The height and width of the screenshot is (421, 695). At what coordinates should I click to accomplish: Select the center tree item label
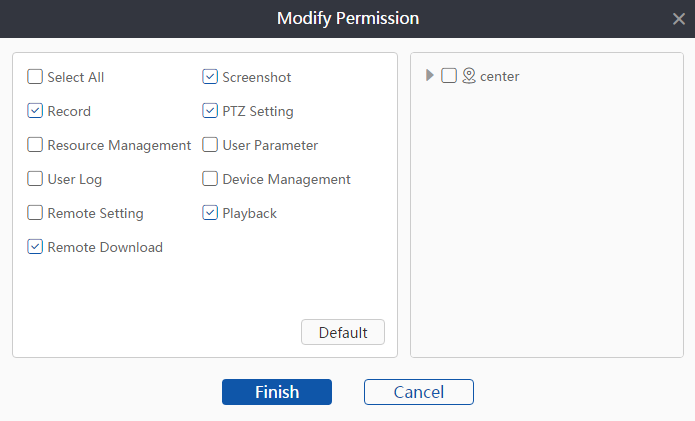coord(499,76)
